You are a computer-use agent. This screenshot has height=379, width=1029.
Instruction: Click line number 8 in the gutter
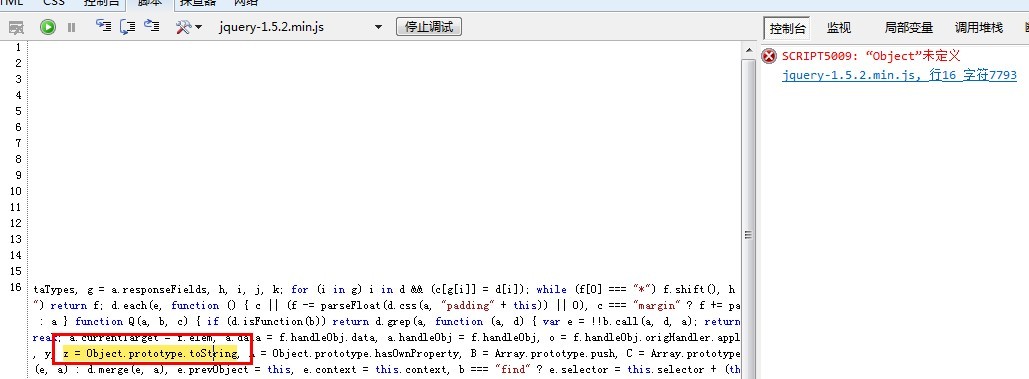(18, 159)
